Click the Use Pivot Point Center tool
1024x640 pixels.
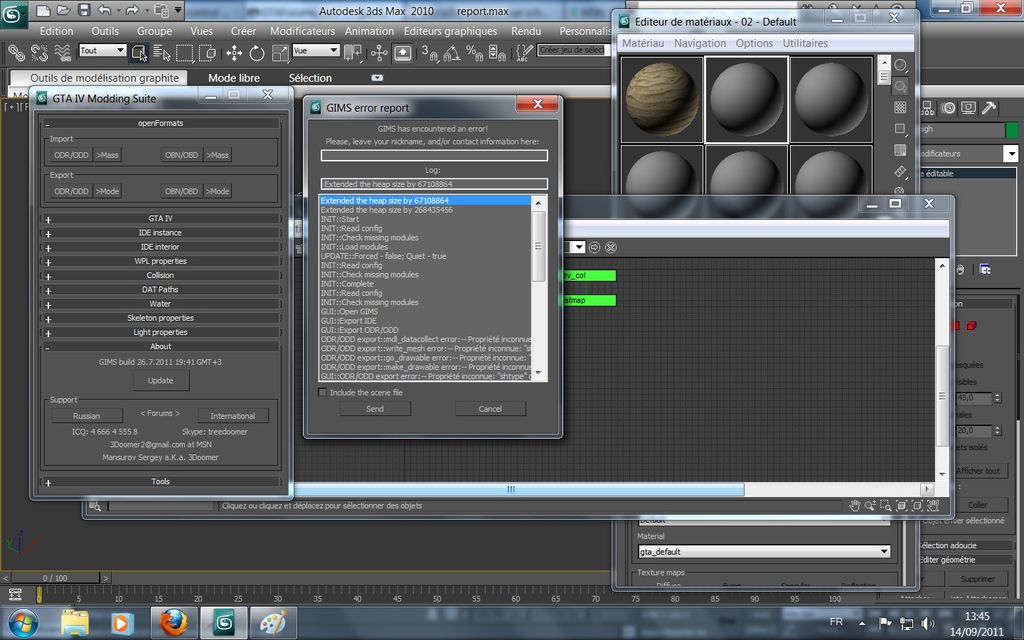[353, 53]
